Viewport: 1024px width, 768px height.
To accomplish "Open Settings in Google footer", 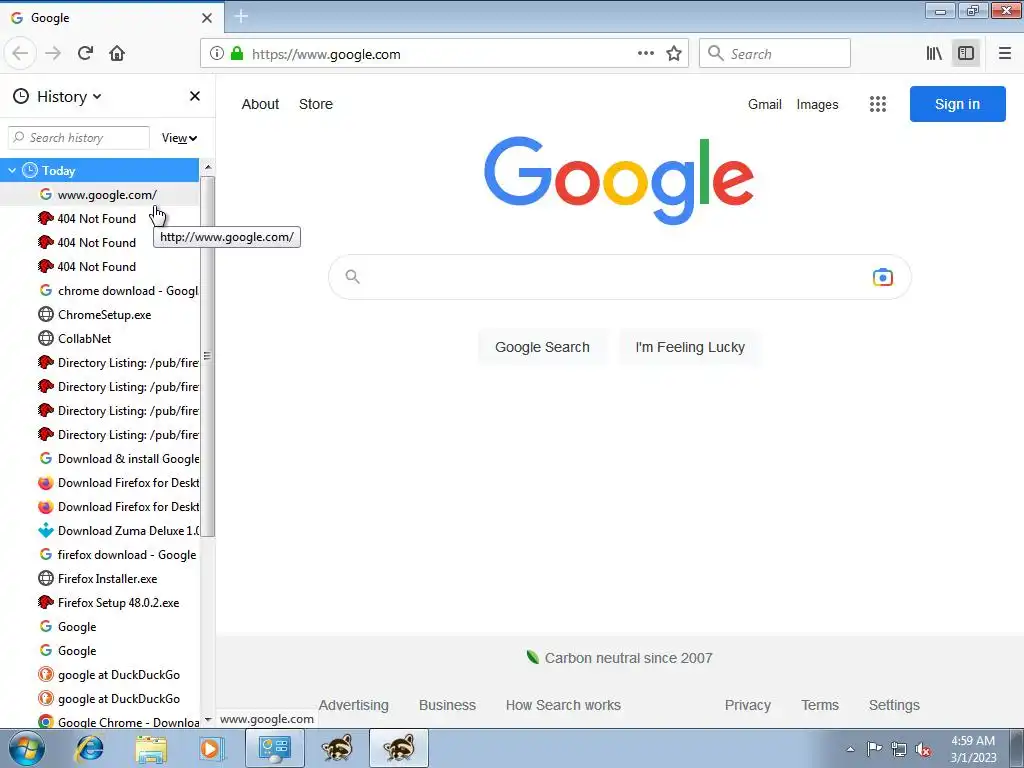I will point(894,705).
